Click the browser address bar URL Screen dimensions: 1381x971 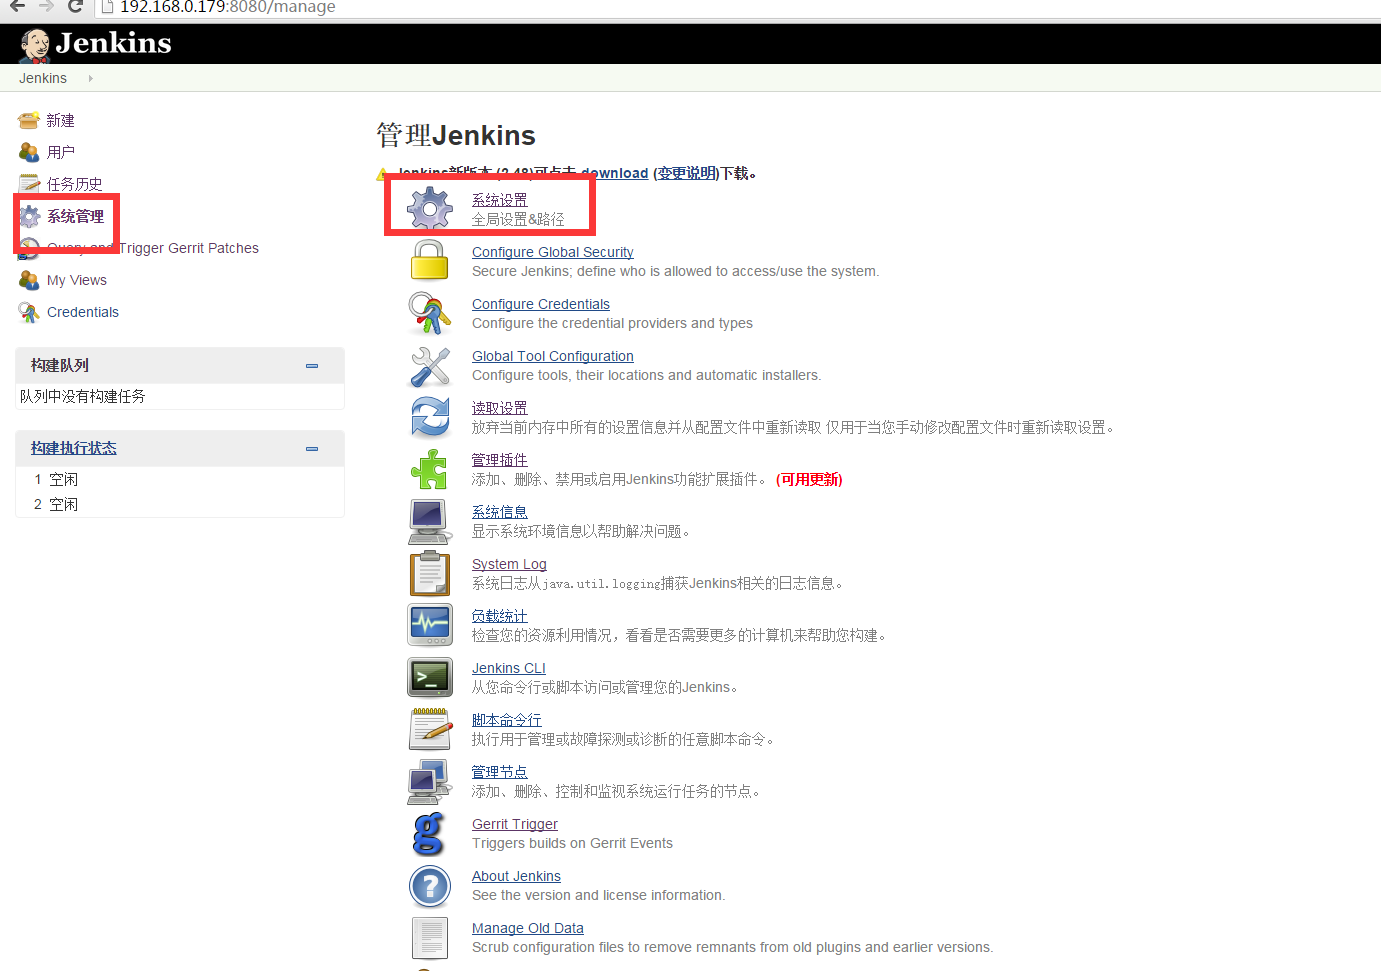click(228, 7)
